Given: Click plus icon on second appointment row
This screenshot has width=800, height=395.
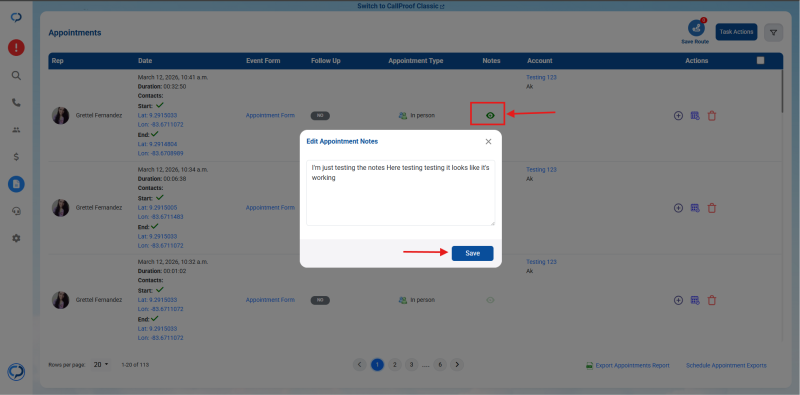Looking at the screenshot, I should [x=678, y=208].
